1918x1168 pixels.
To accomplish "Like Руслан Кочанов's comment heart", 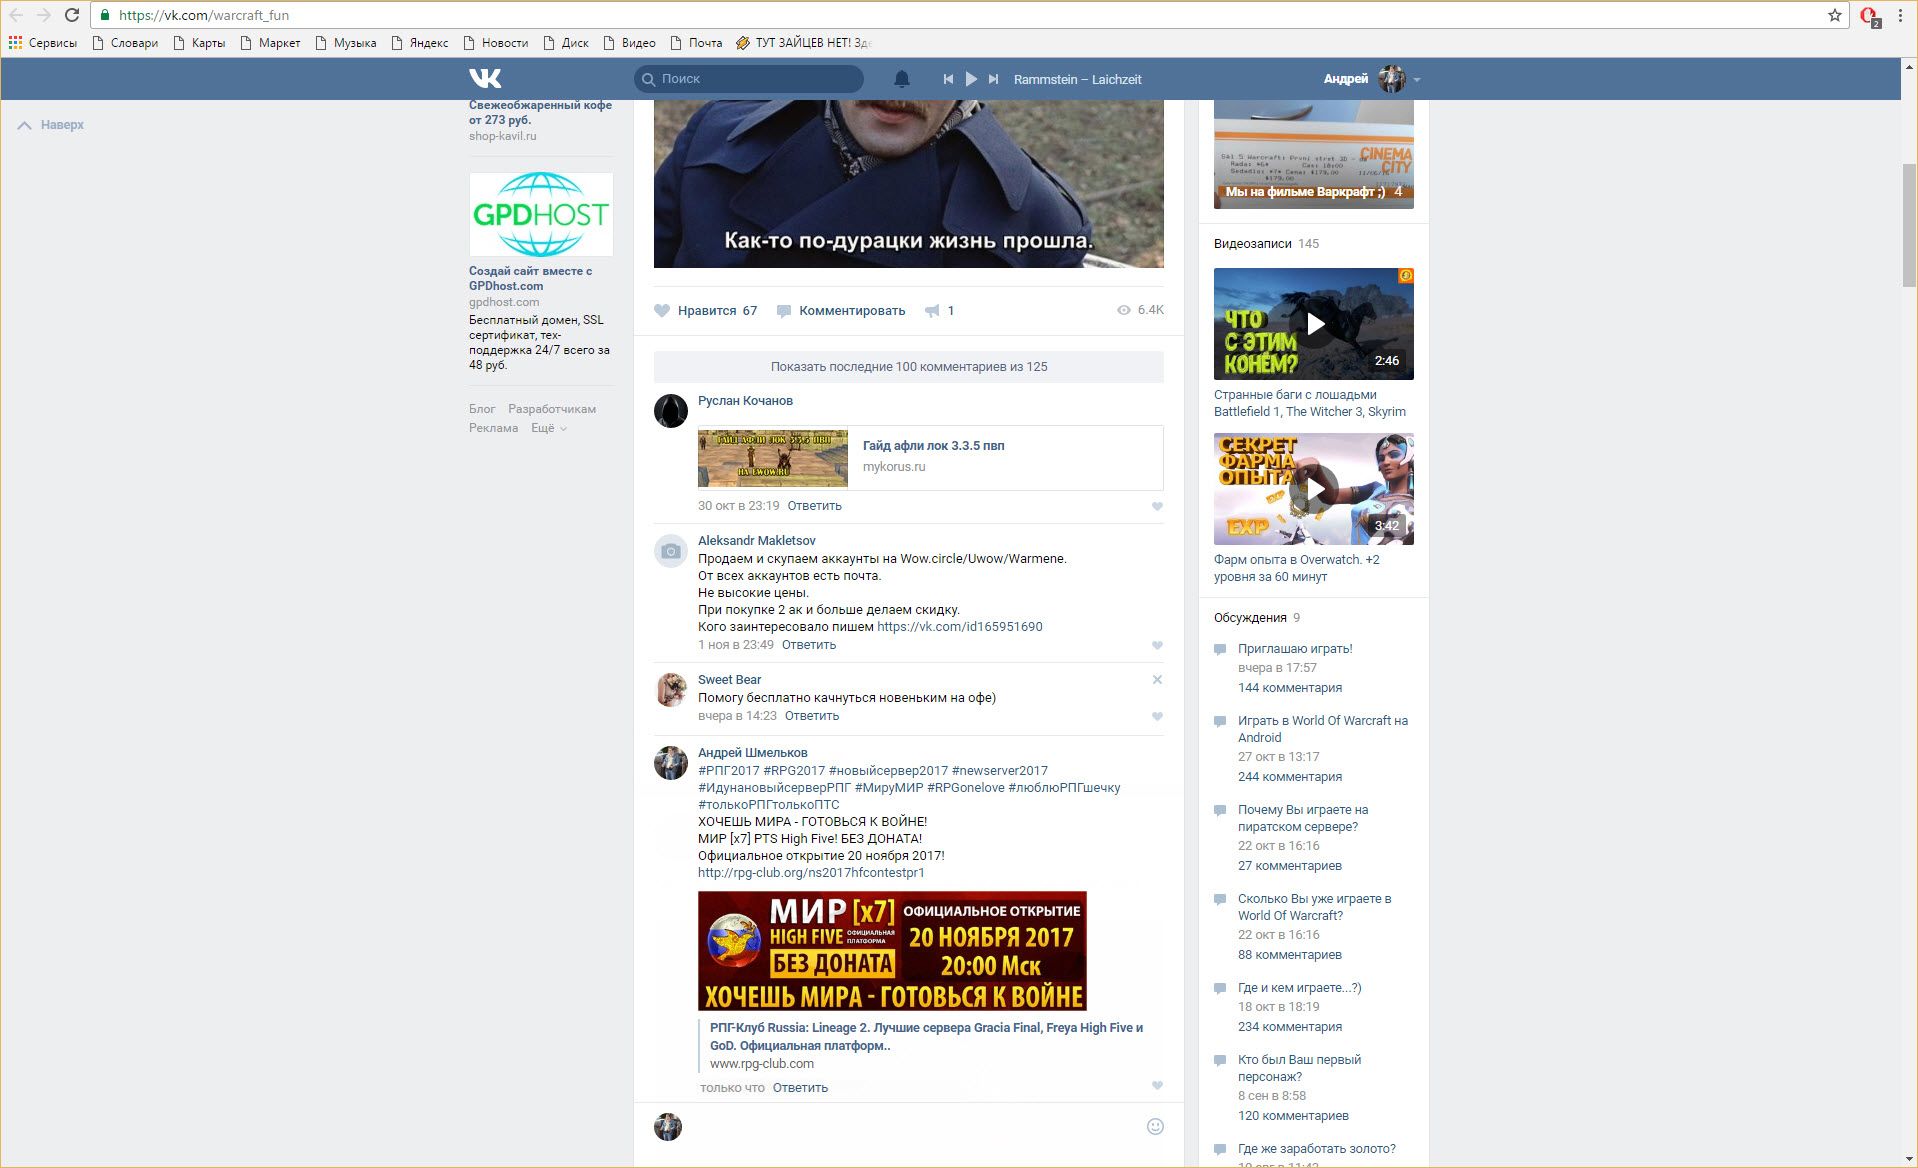I will [1157, 507].
